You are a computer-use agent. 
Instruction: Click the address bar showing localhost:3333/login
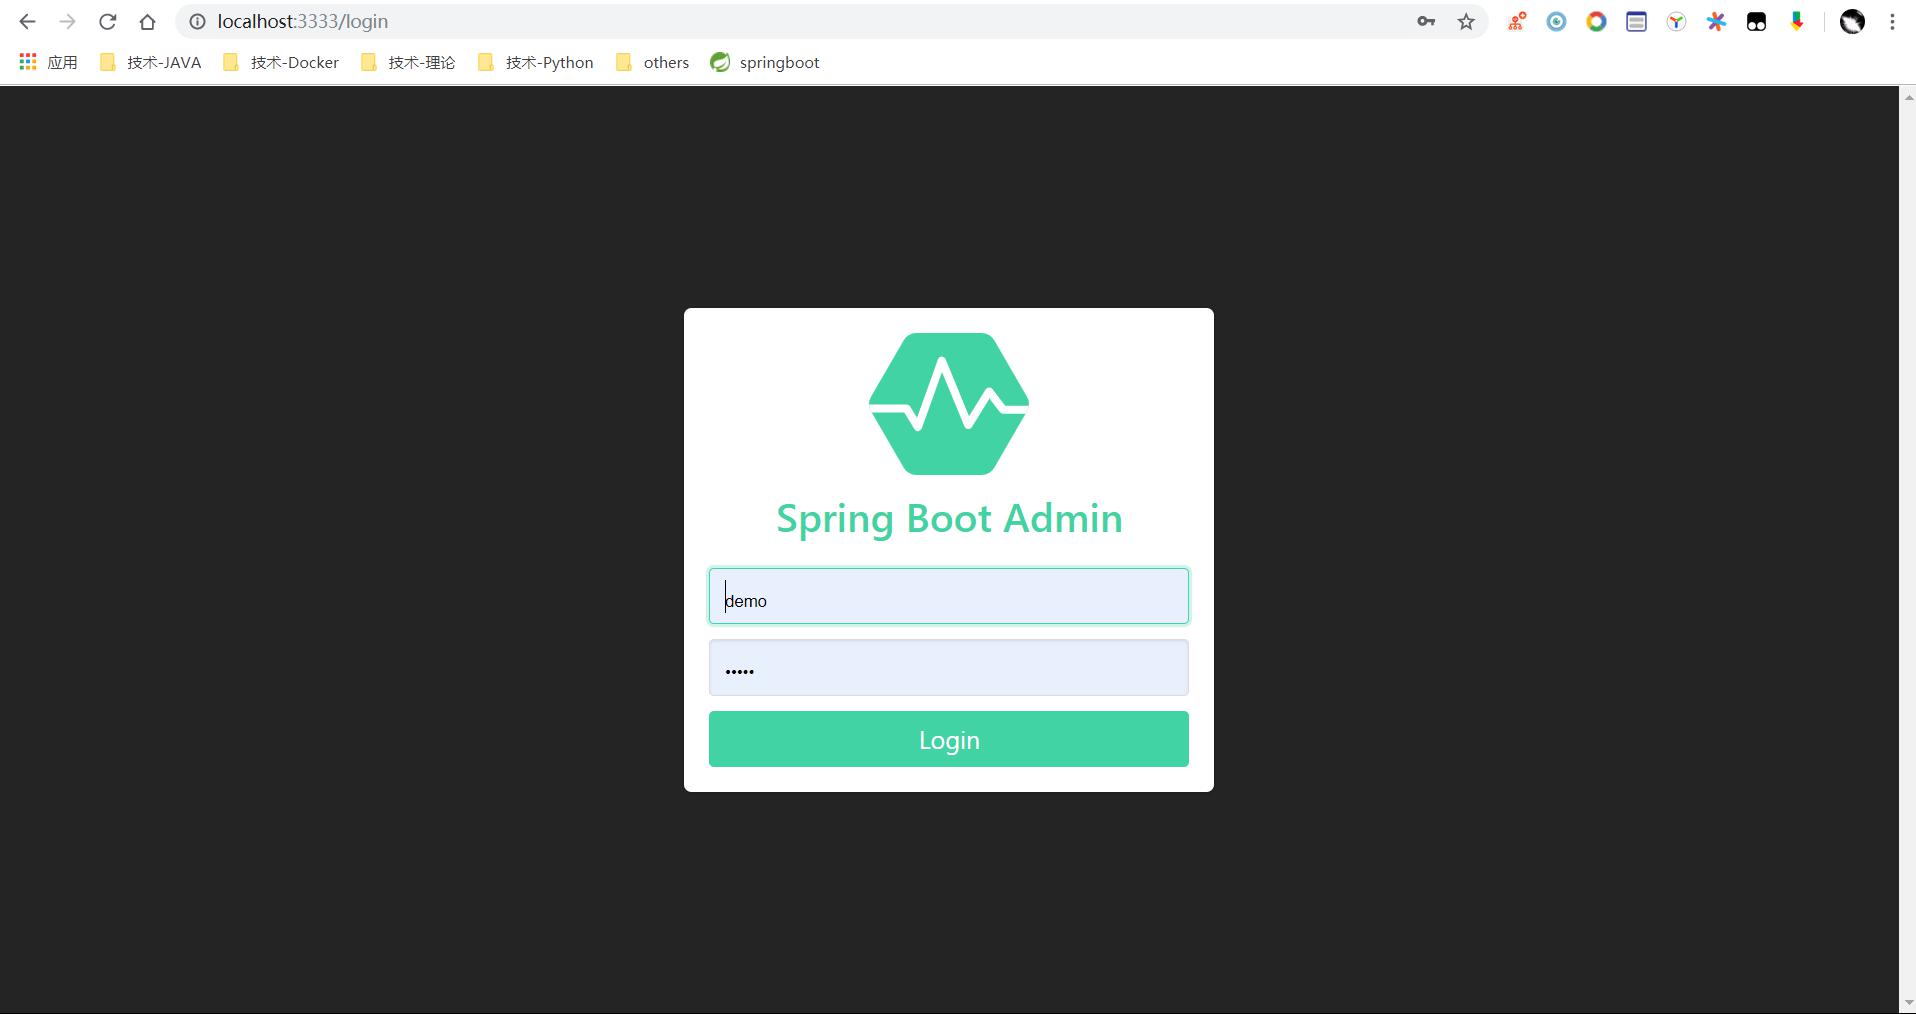[800, 22]
